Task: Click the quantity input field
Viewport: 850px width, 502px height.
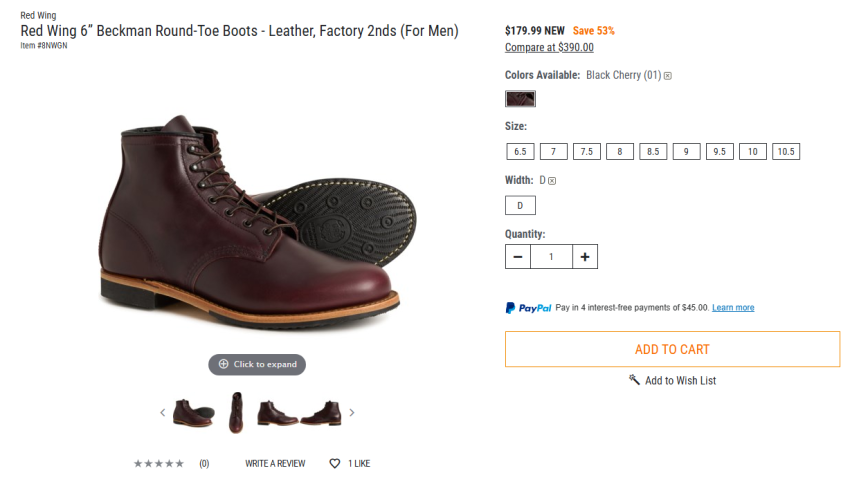Action: click(551, 257)
